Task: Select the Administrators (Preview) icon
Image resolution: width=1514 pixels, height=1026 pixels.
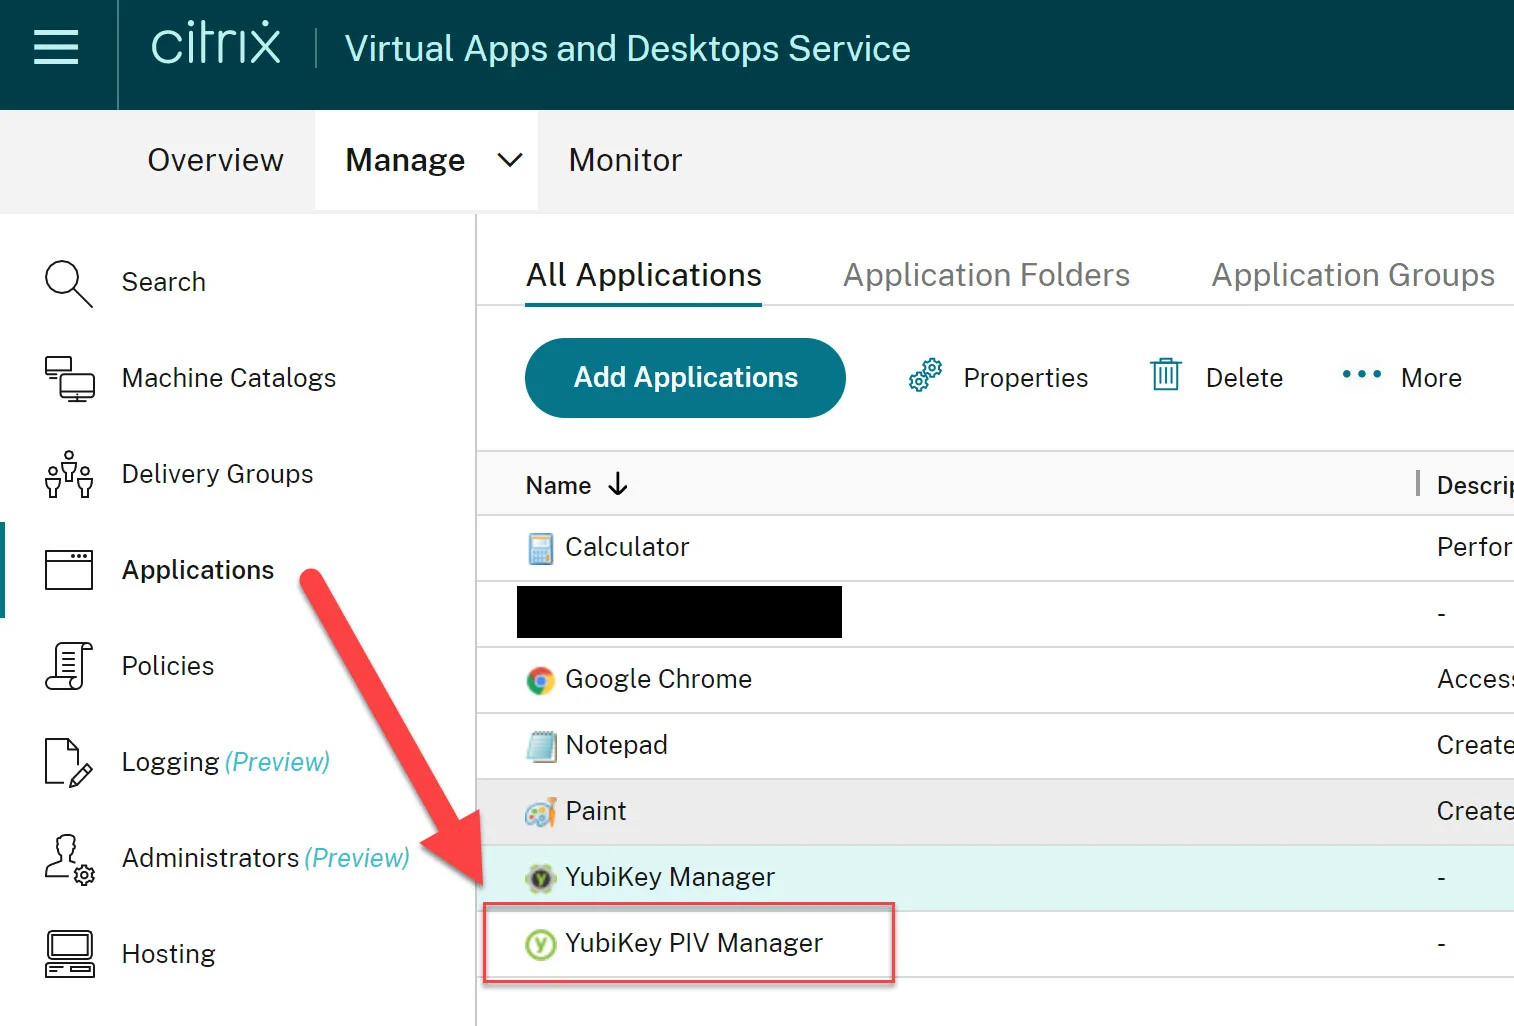Action: [69, 859]
